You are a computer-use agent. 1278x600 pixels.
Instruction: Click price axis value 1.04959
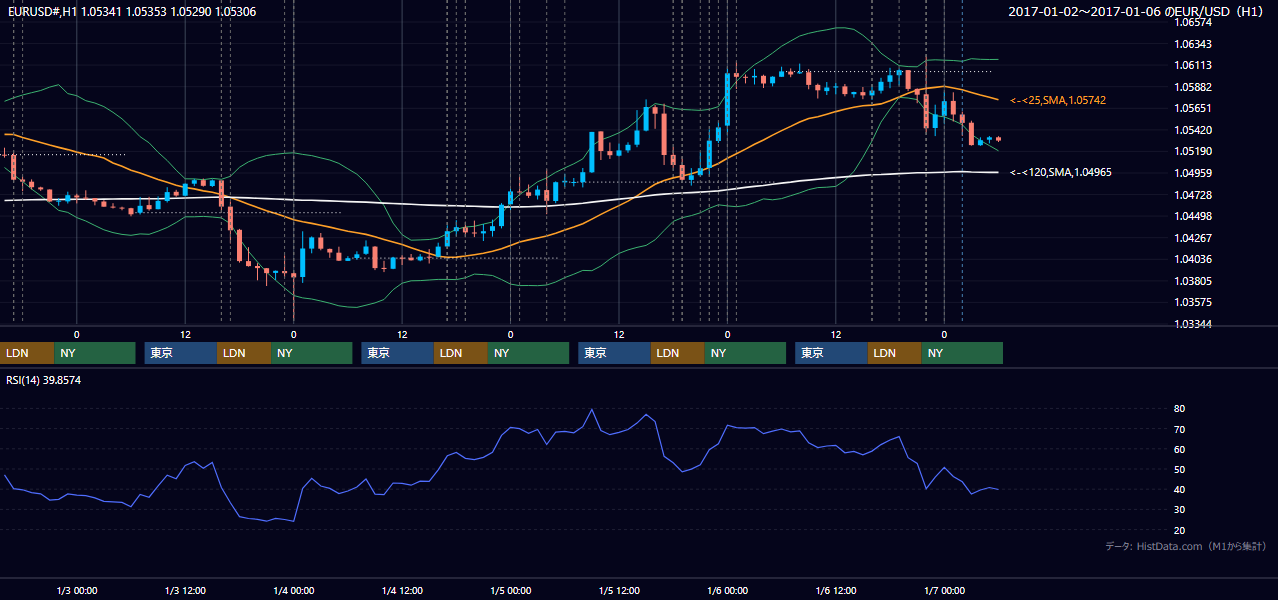1192,173
